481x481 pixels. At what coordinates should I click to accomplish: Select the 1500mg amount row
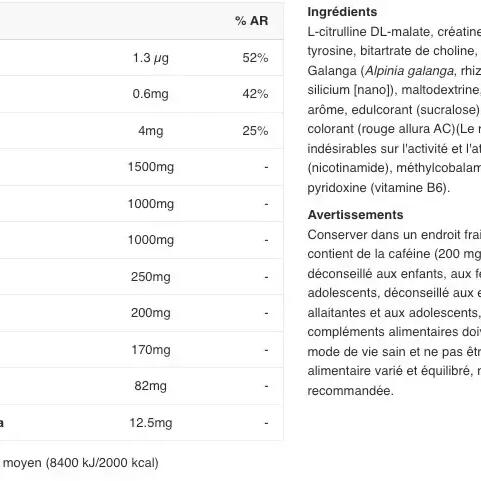coord(142,167)
